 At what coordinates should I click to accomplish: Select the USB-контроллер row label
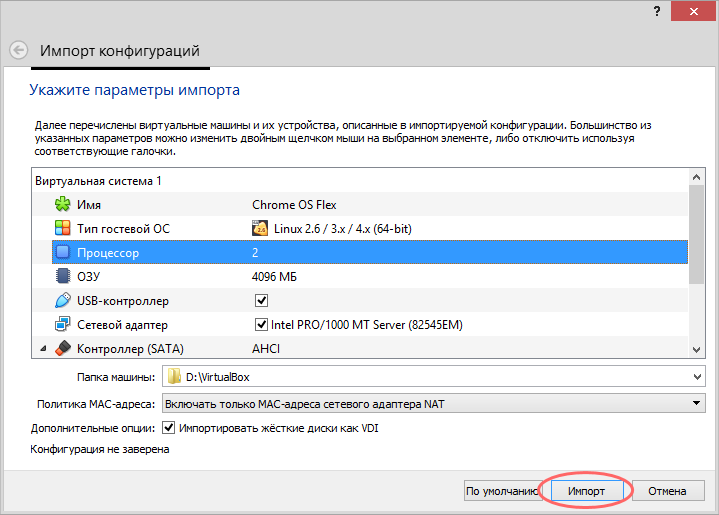pos(123,301)
